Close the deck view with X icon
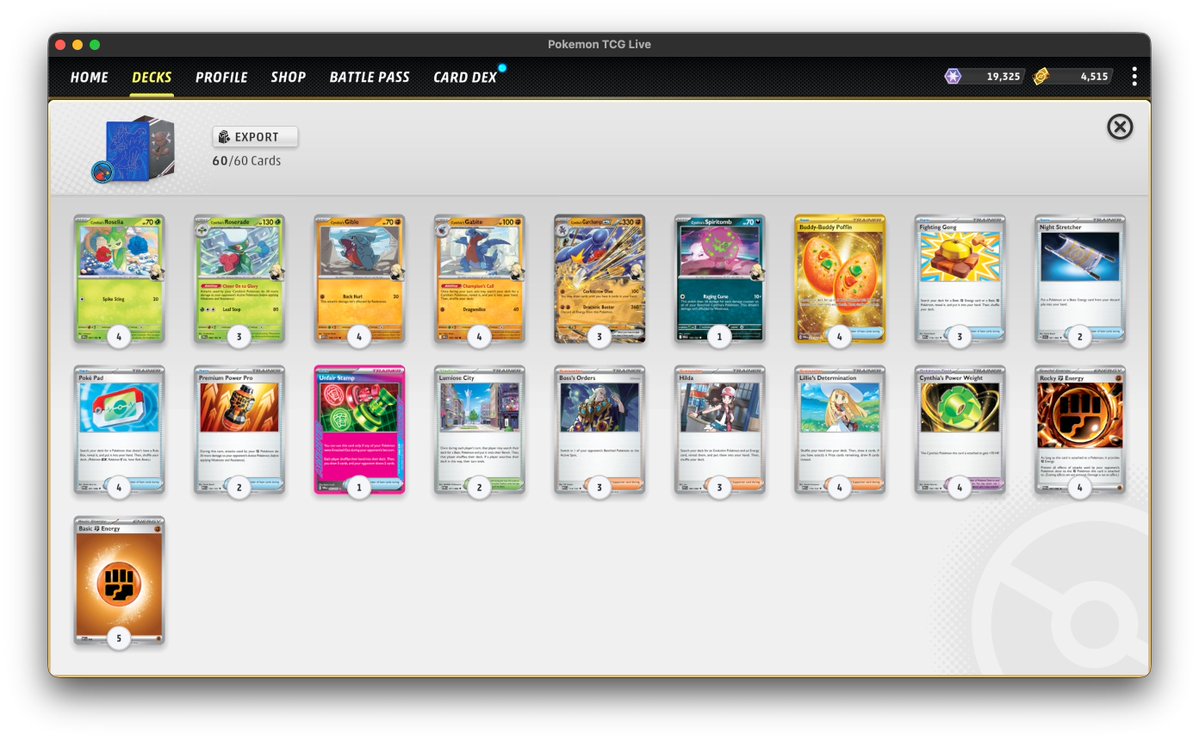Screen dimensions: 1199x741 (x=1120, y=127)
